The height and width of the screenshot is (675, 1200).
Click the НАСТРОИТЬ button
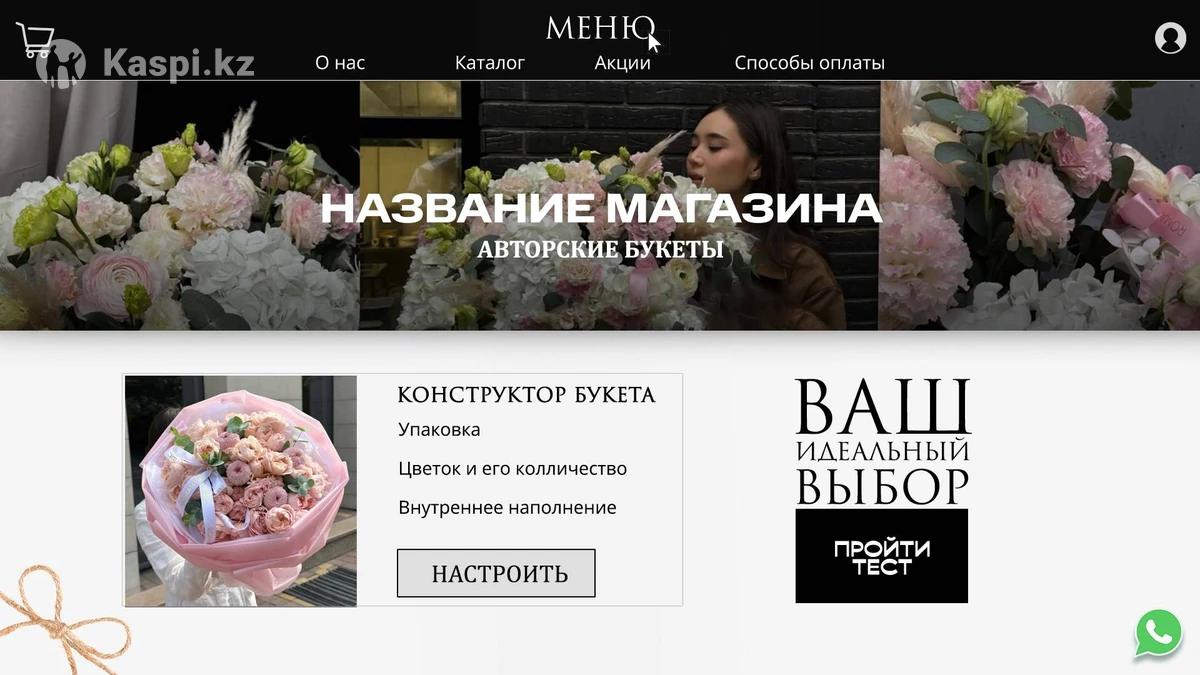[496, 573]
